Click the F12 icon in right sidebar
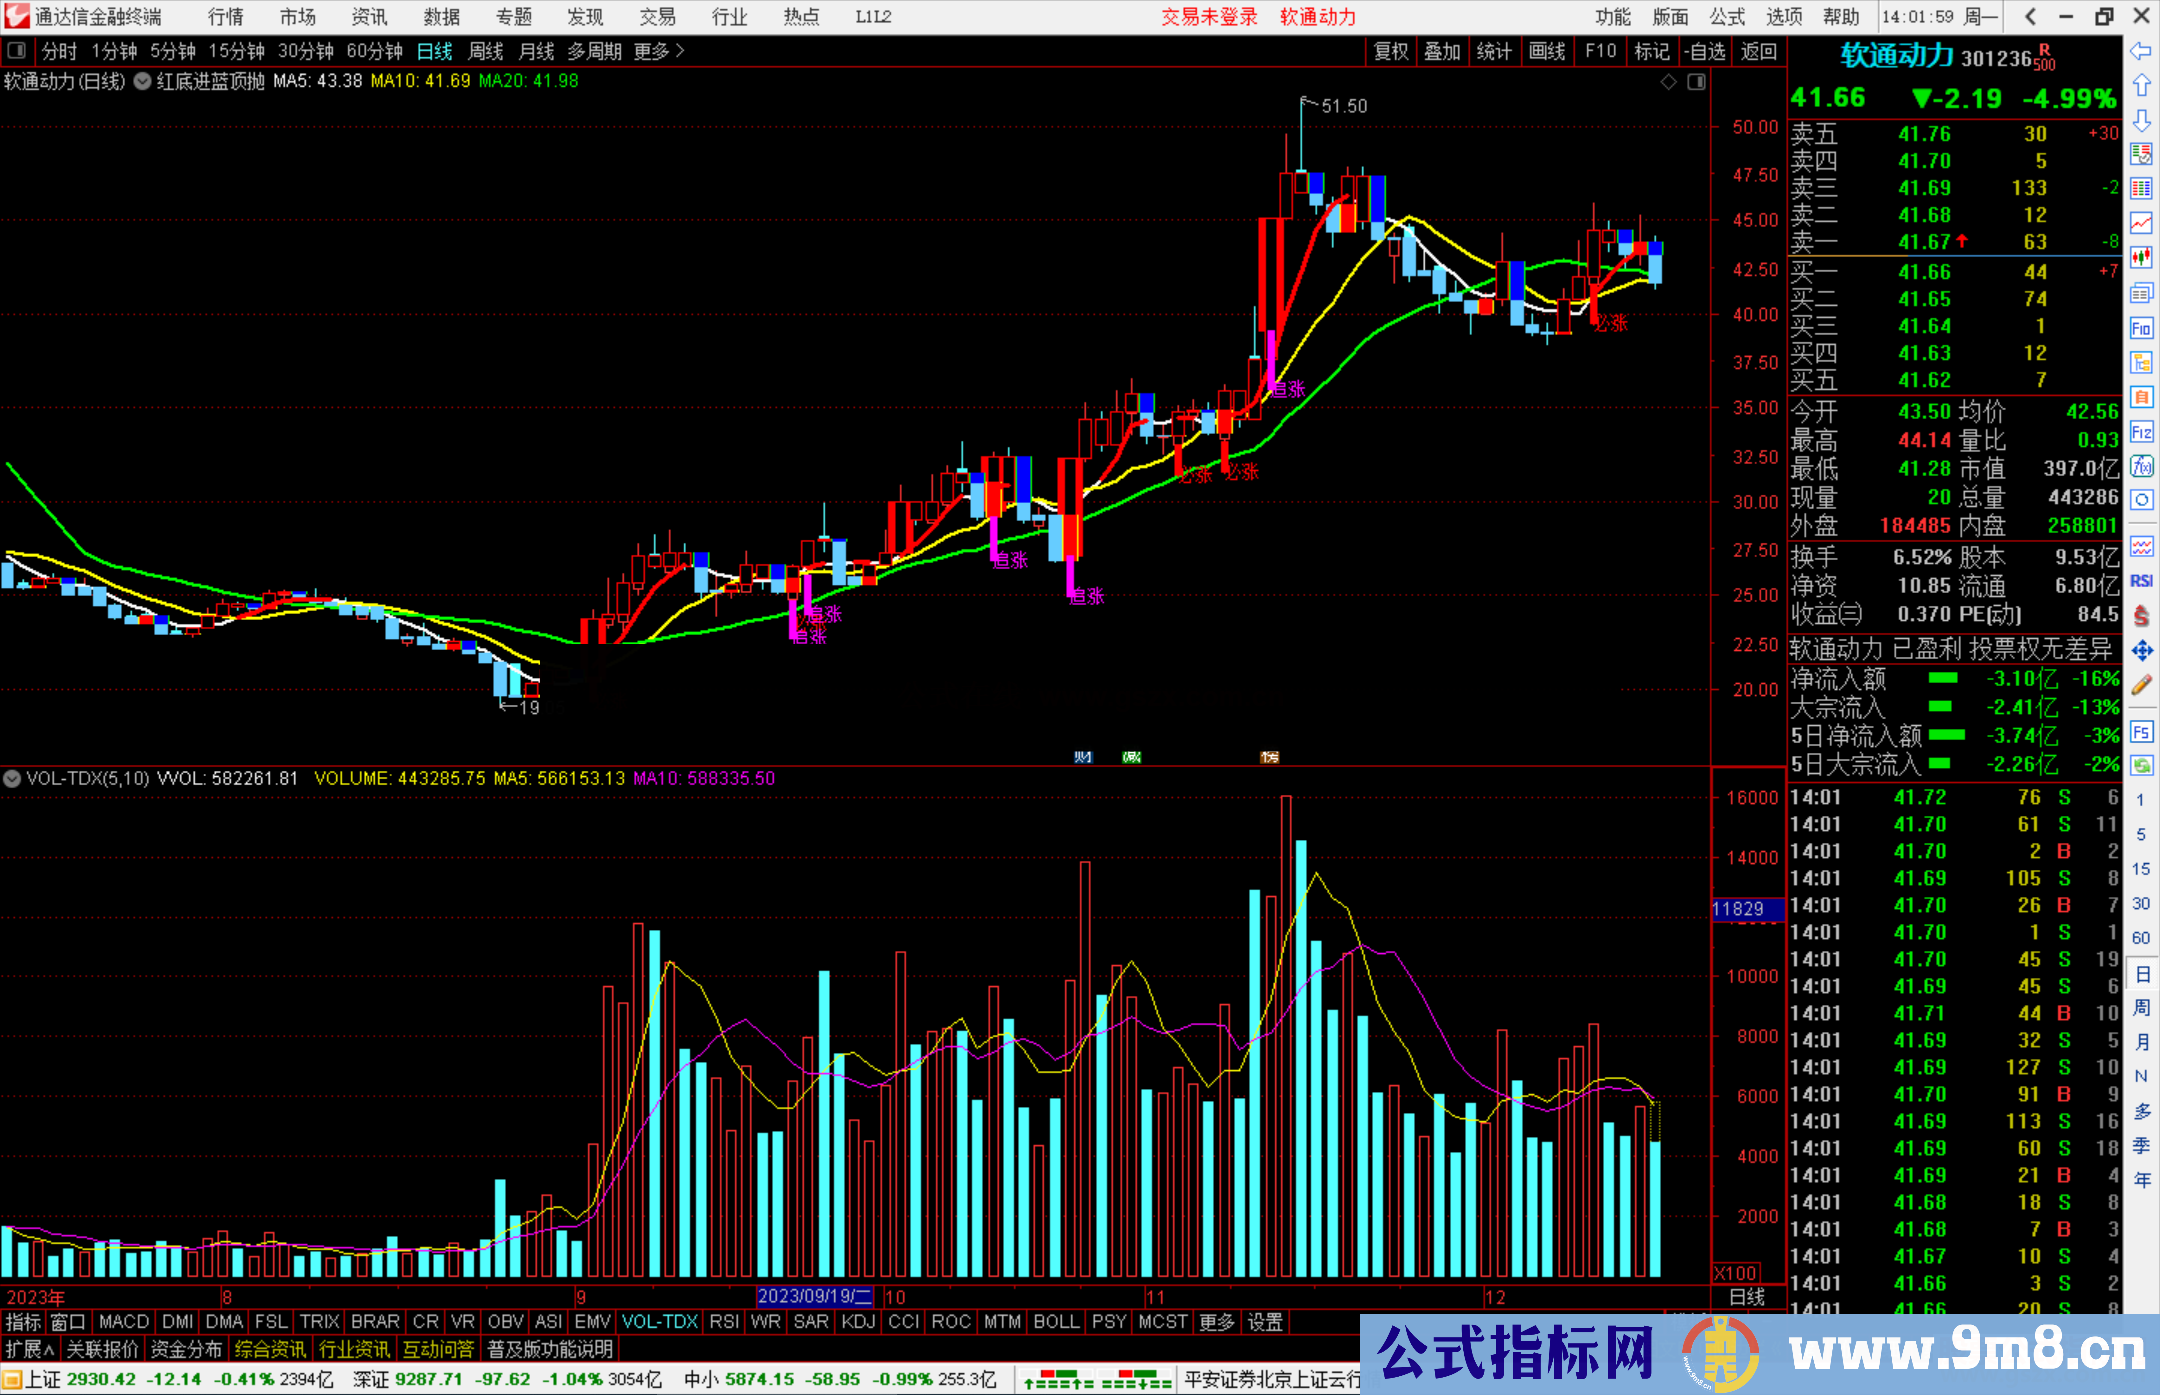 click(x=2141, y=433)
